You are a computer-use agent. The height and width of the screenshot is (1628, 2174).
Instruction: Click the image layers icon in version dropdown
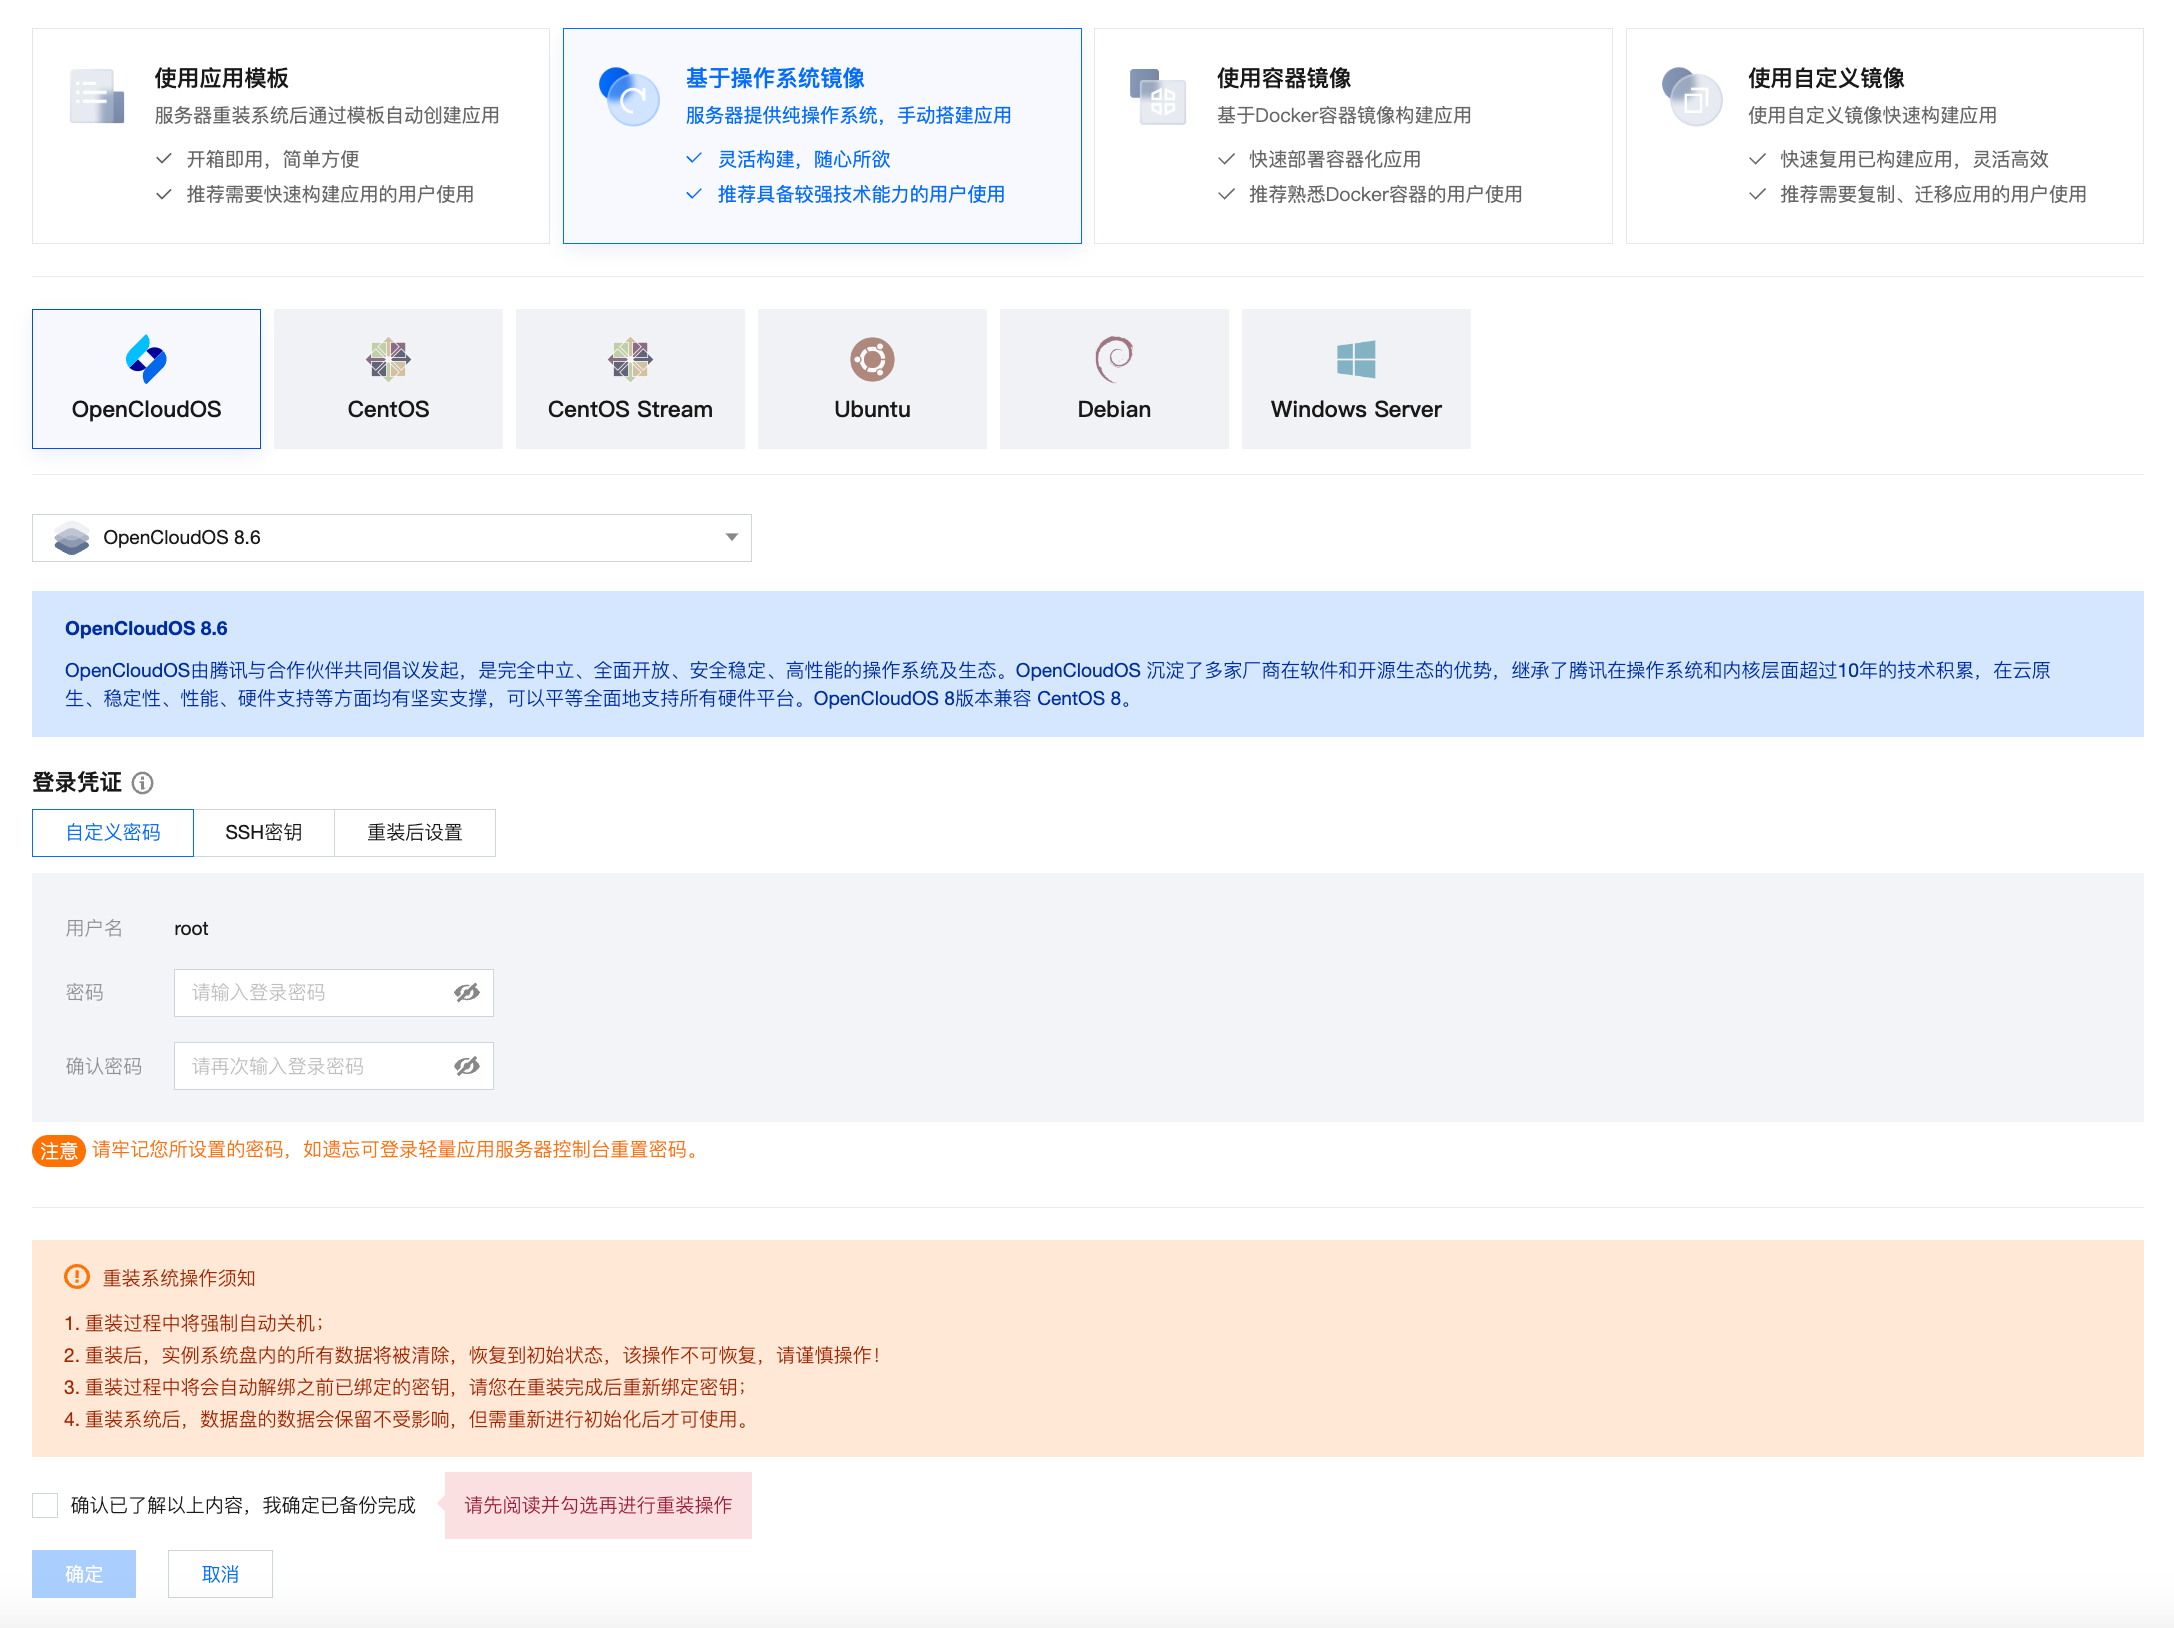pos(72,538)
